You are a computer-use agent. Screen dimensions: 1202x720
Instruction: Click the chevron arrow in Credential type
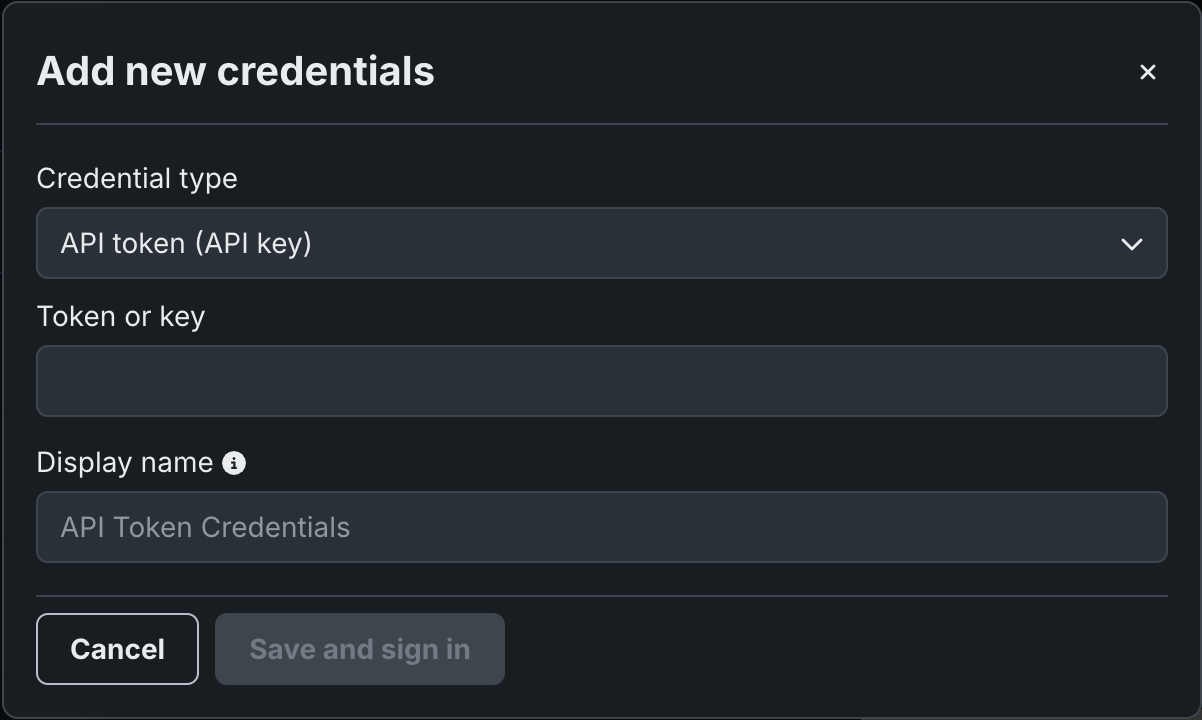click(1131, 244)
